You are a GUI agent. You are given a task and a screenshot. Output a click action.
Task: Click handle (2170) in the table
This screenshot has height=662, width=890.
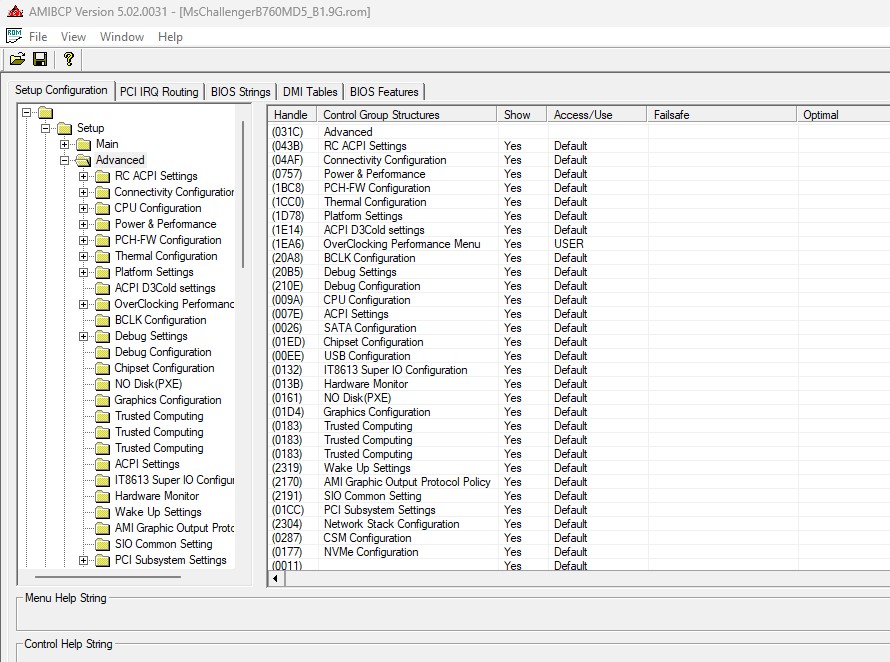click(x=287, y=482)
